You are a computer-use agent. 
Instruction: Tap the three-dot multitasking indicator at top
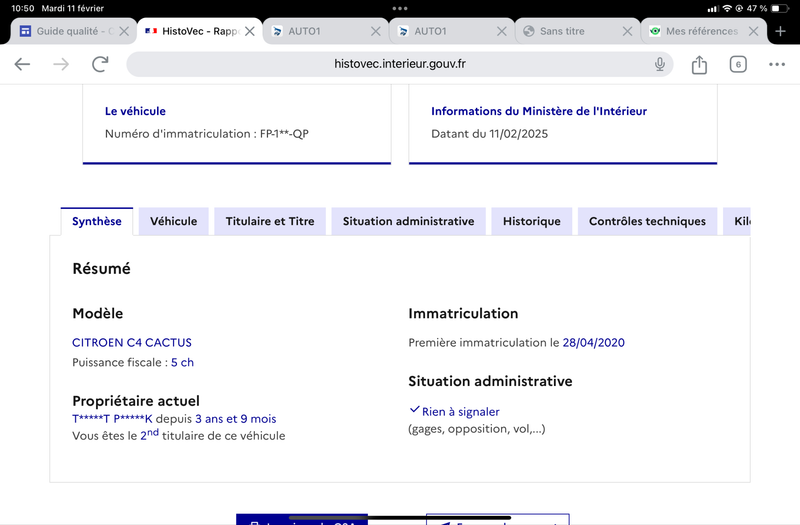[400, 8]
